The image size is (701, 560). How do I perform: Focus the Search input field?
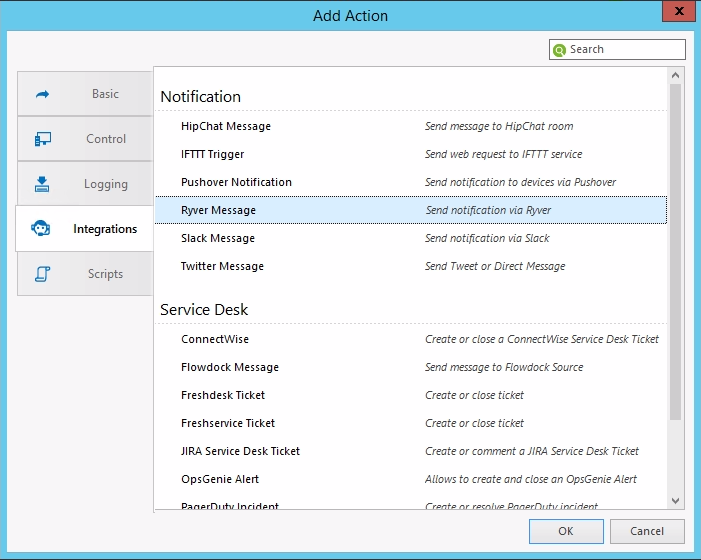click(617, 49)
